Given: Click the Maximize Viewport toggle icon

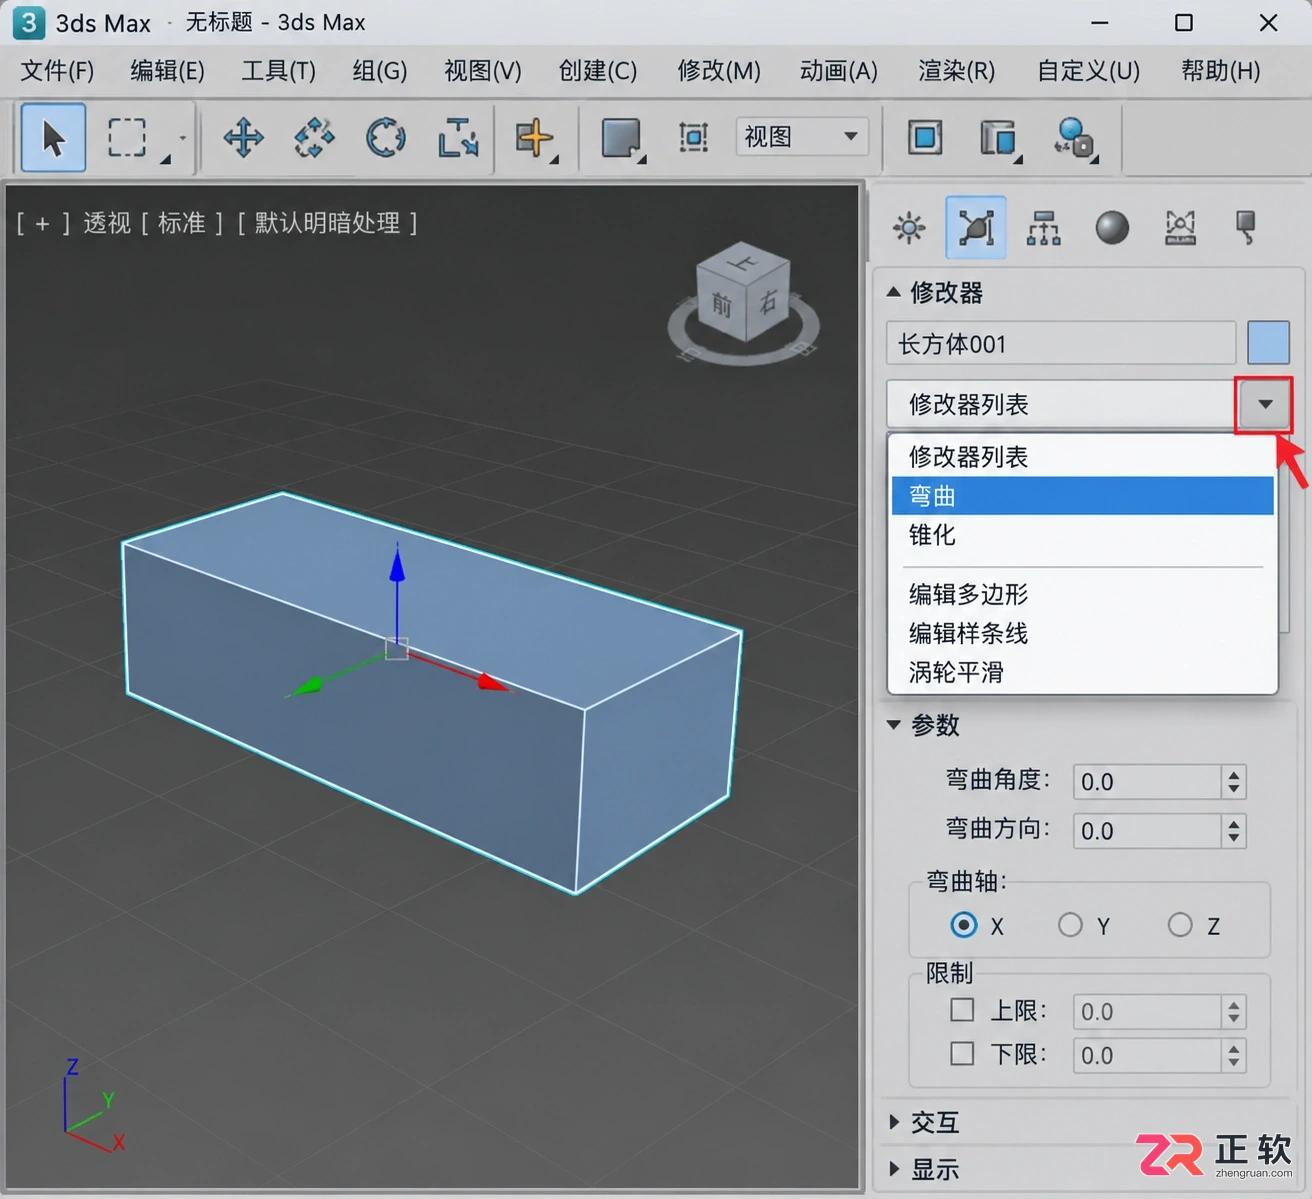Looking at the screenshot, I should [925, 137].
